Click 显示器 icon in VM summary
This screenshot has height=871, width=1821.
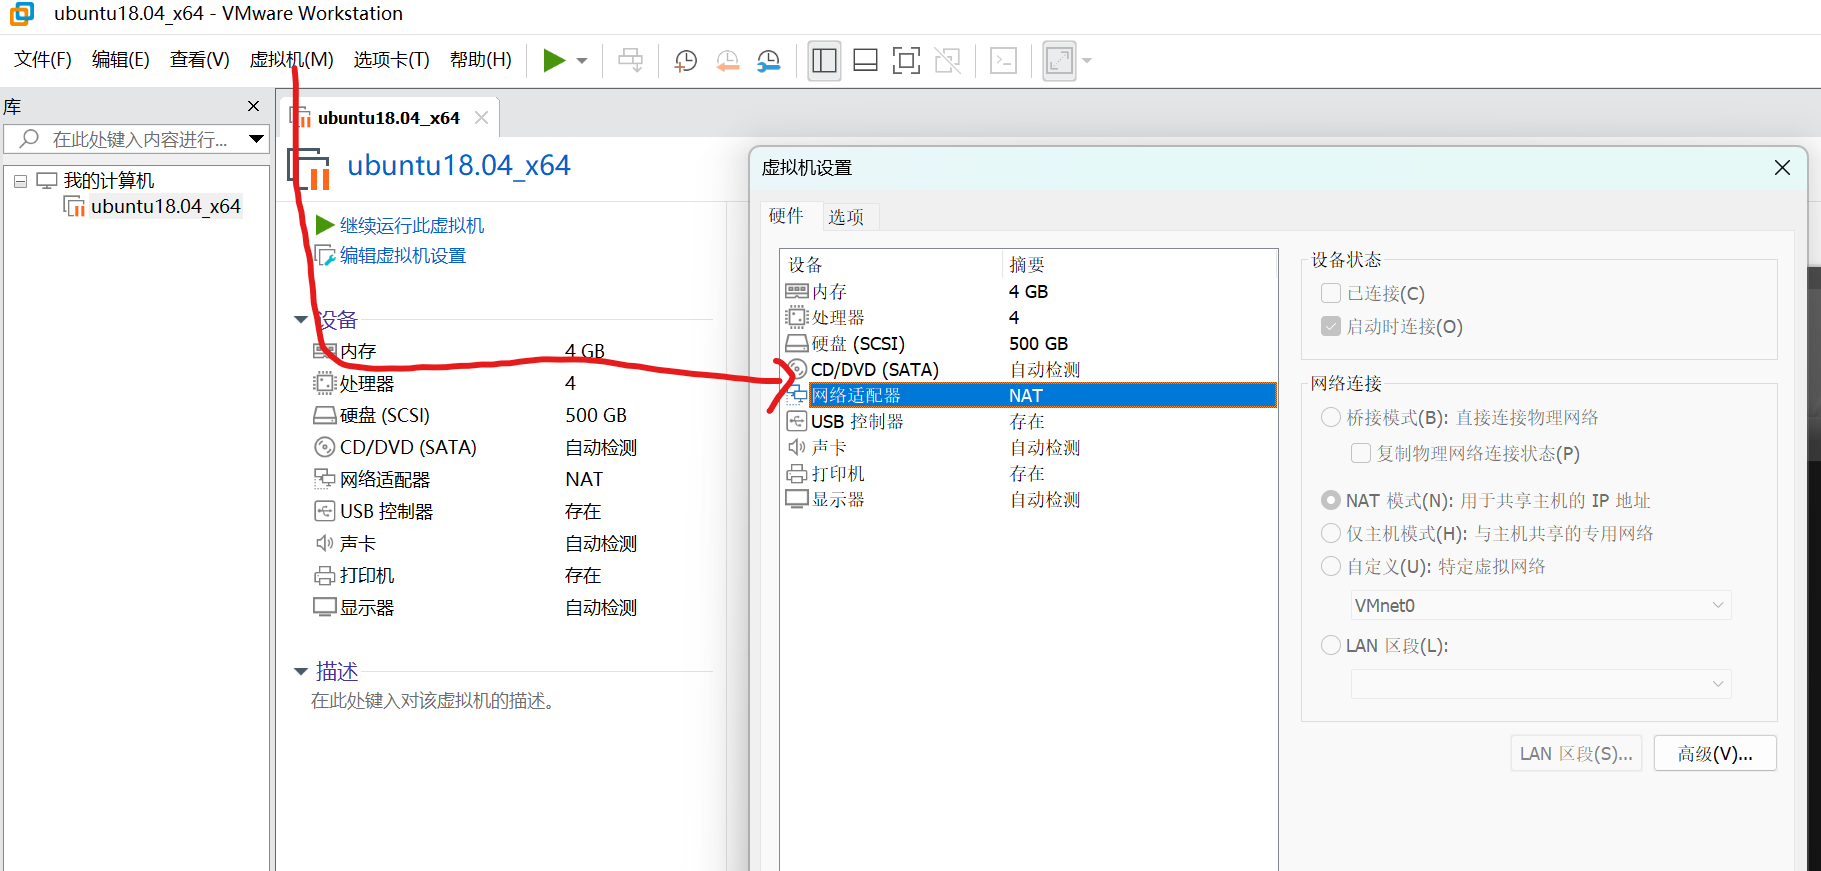pos(324,607)
